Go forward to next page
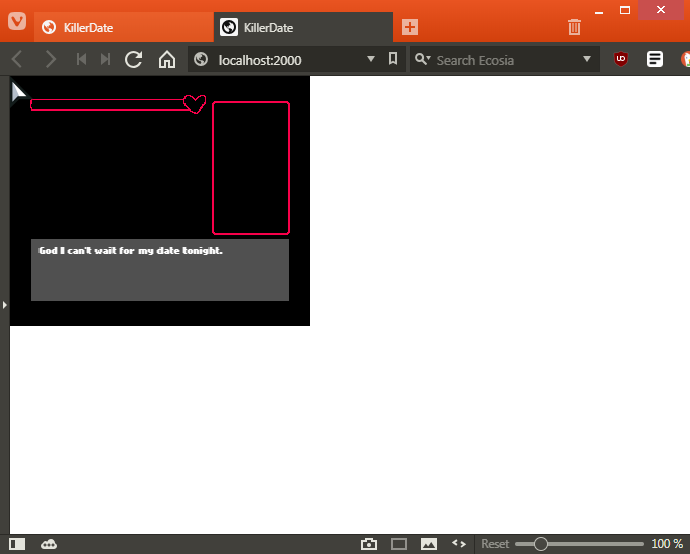The height and width of the screenshot is (554, 690). point(51,59)
